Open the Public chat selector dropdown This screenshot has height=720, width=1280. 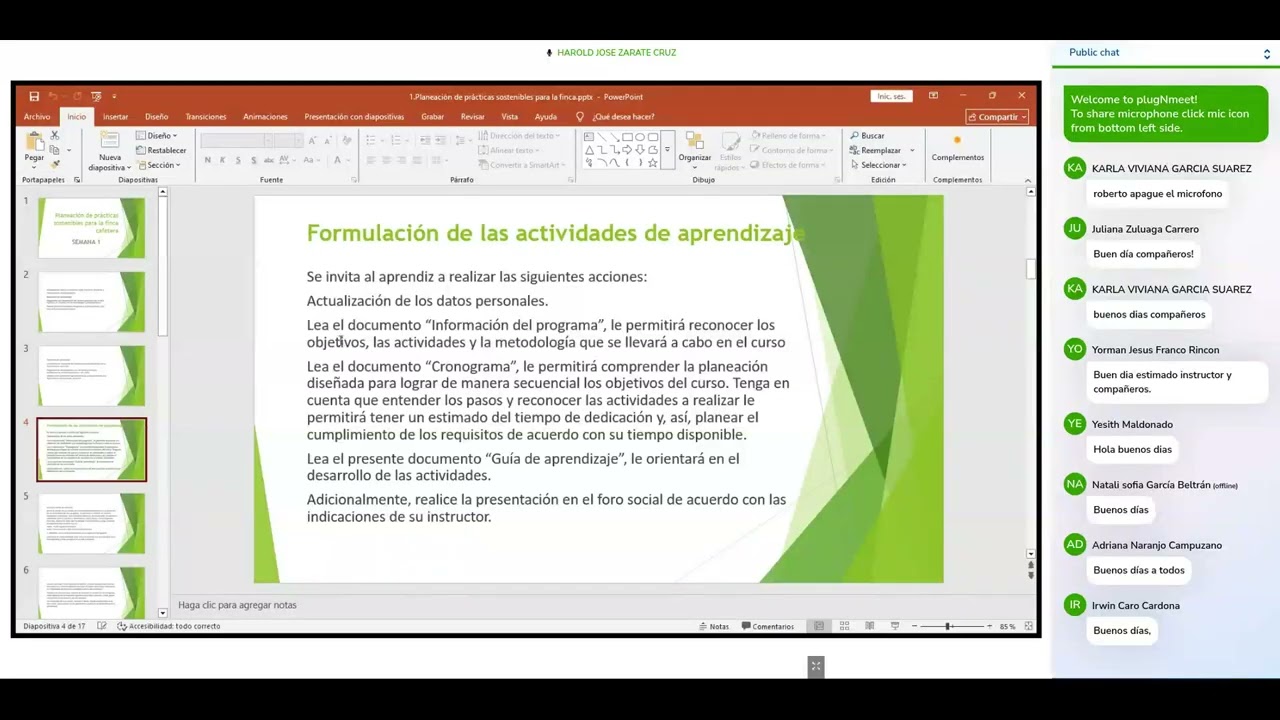[1267, 54]
